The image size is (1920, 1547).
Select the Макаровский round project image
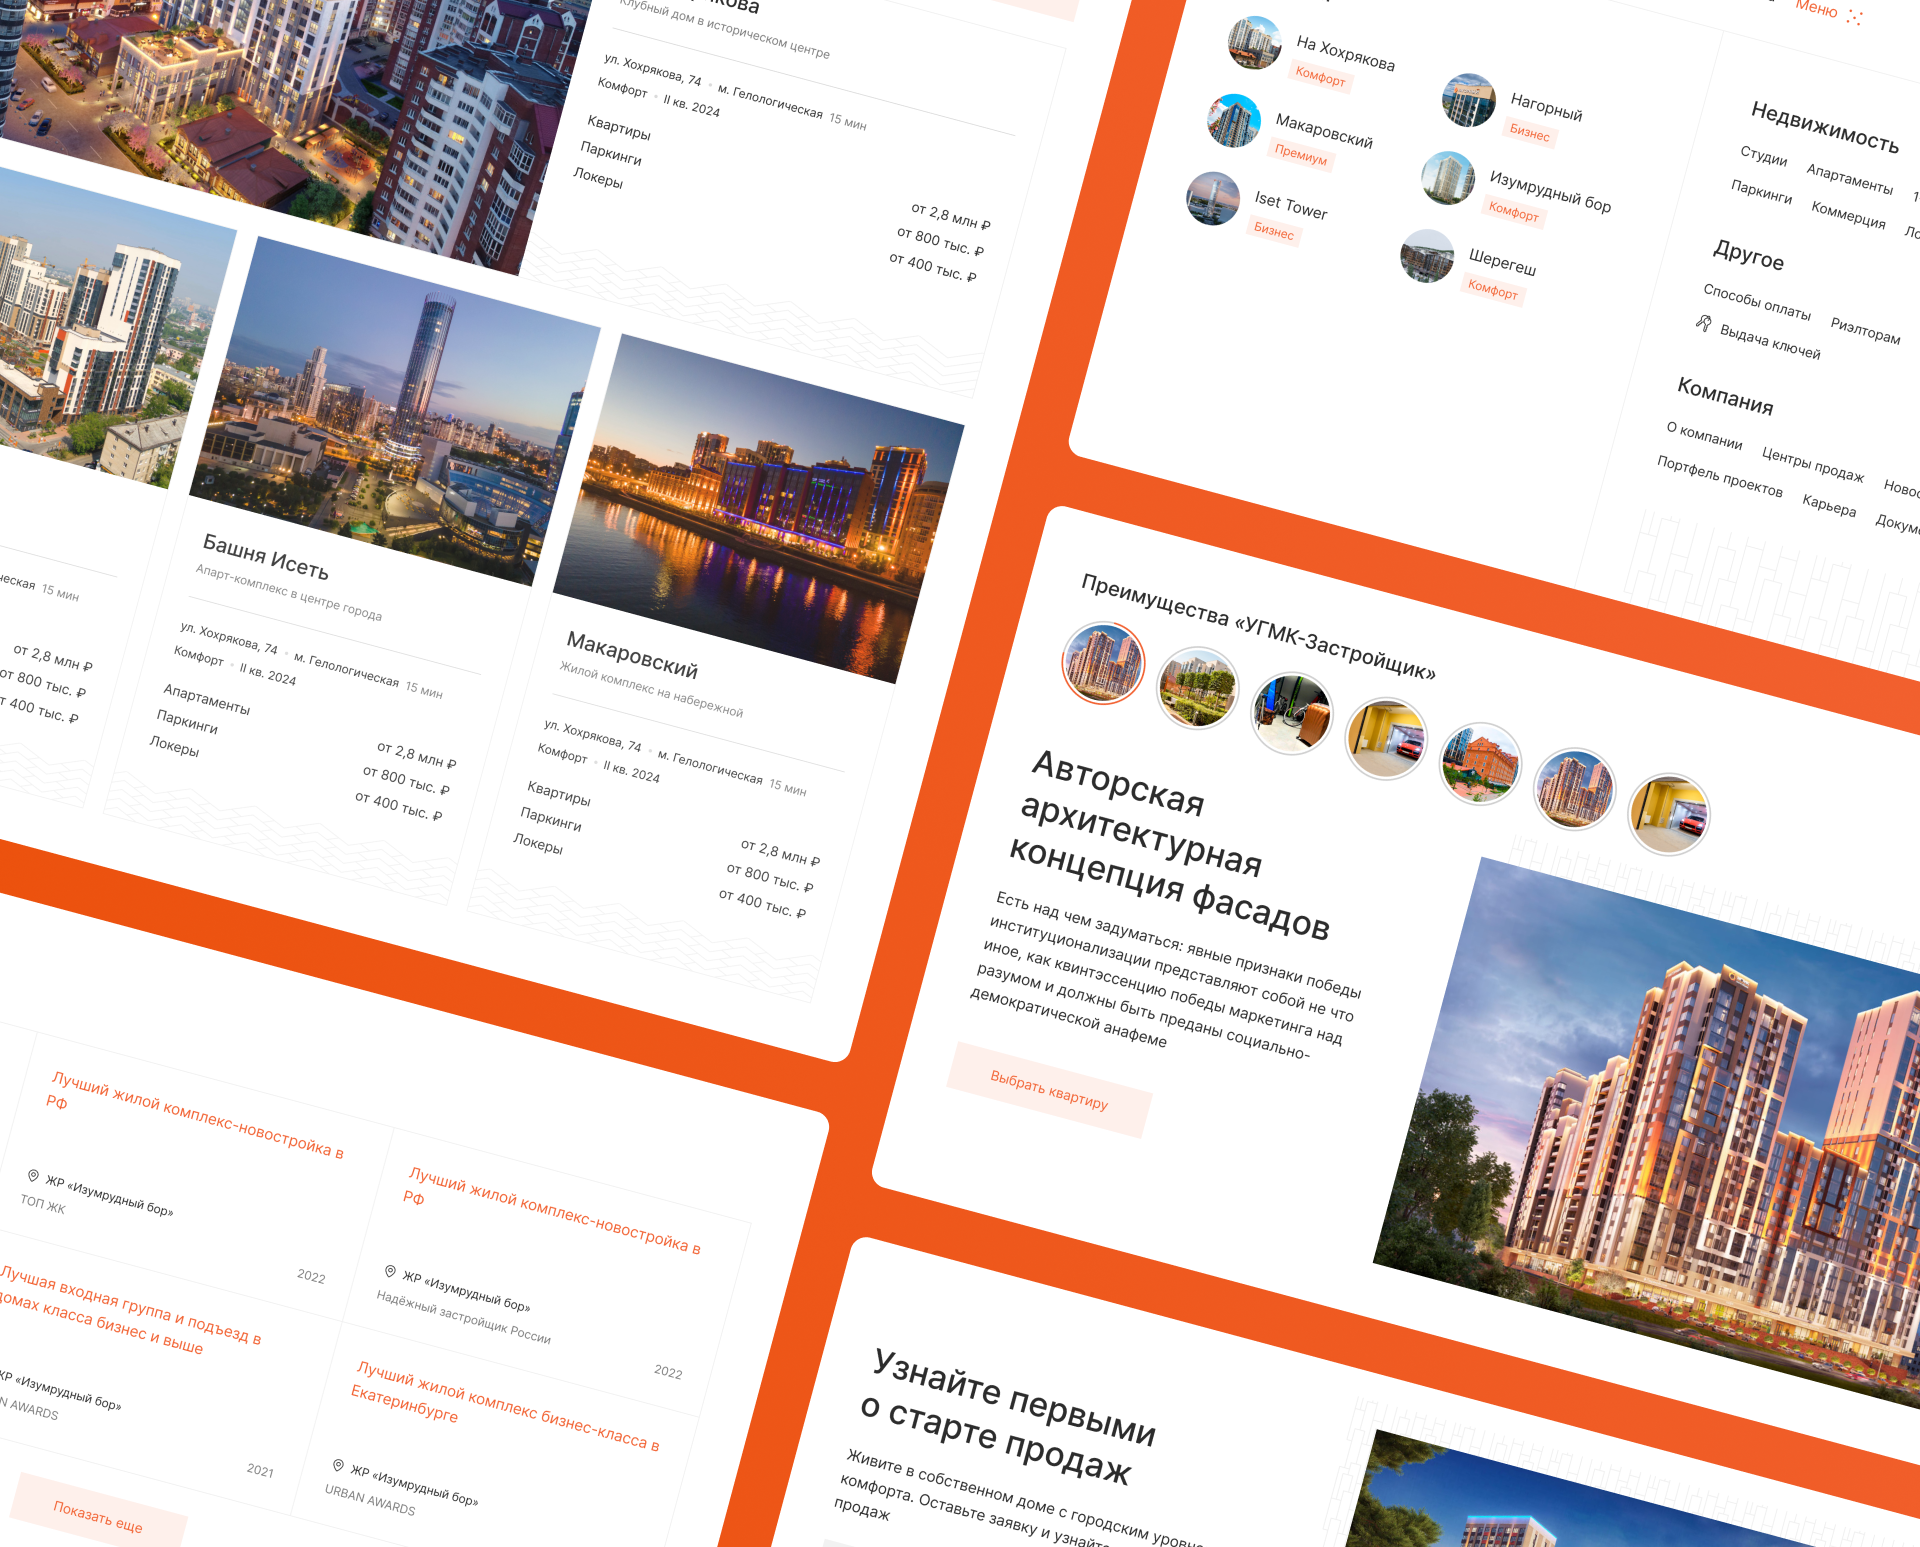[x=1234, y=120]
